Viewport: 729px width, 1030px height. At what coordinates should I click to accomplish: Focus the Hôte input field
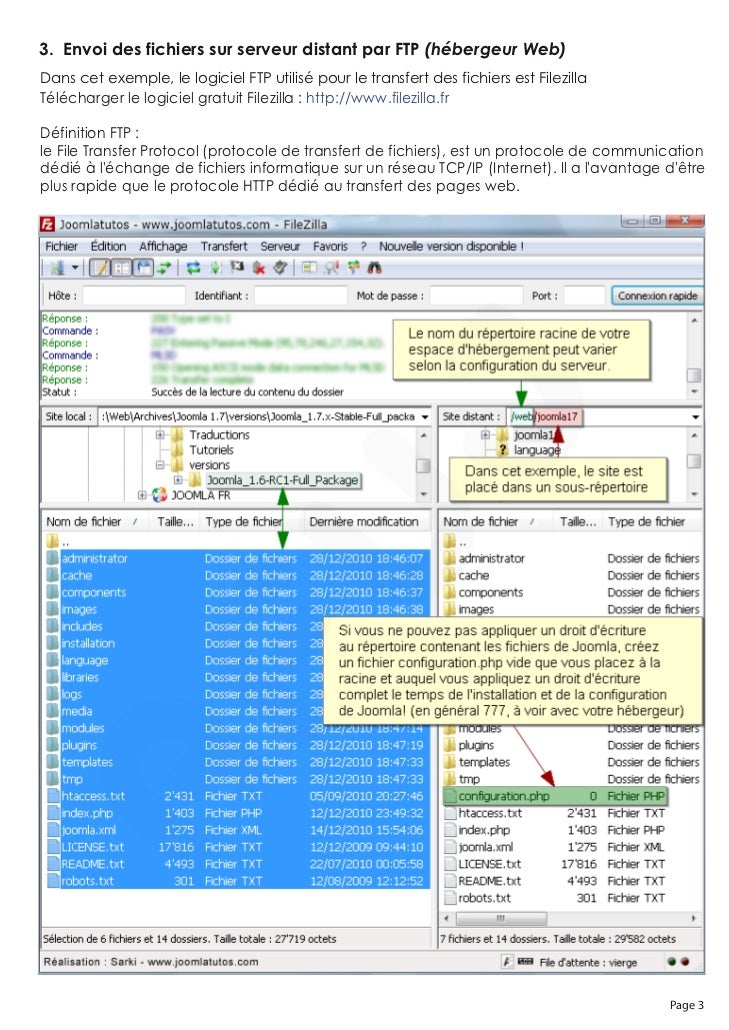click(133, 296)
